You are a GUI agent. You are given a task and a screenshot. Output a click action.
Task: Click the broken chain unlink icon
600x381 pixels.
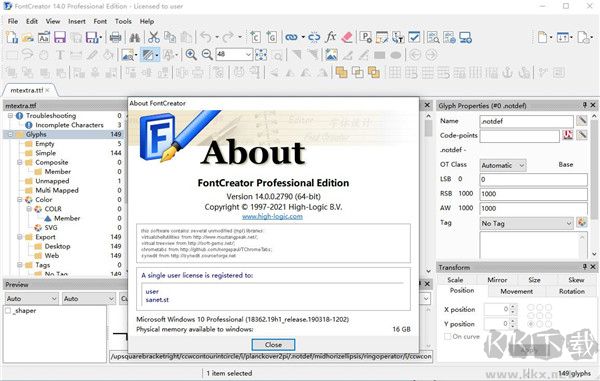(x=314, y=37)
